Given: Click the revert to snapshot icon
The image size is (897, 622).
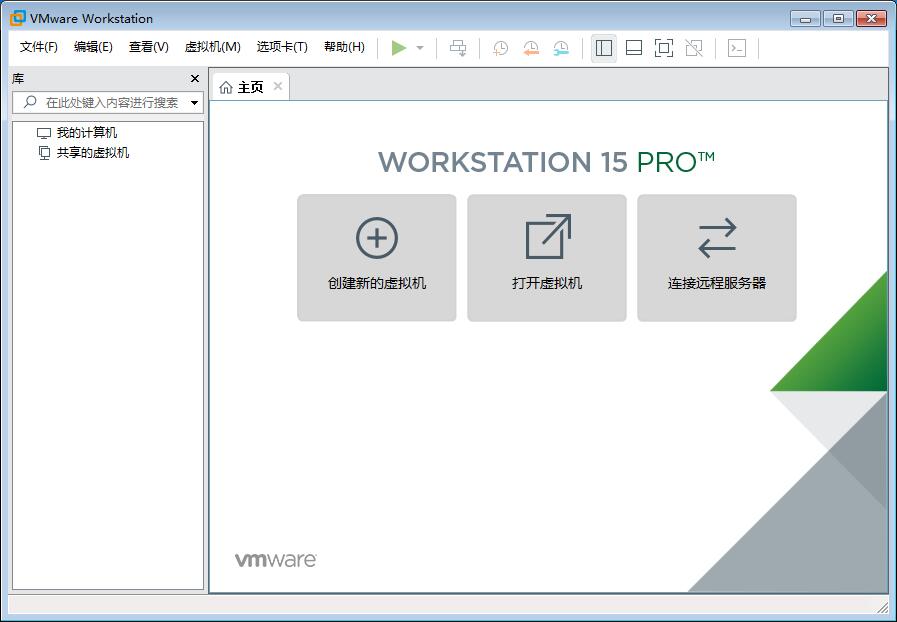Looking at the screenshot, I should (x=531, y=48).
